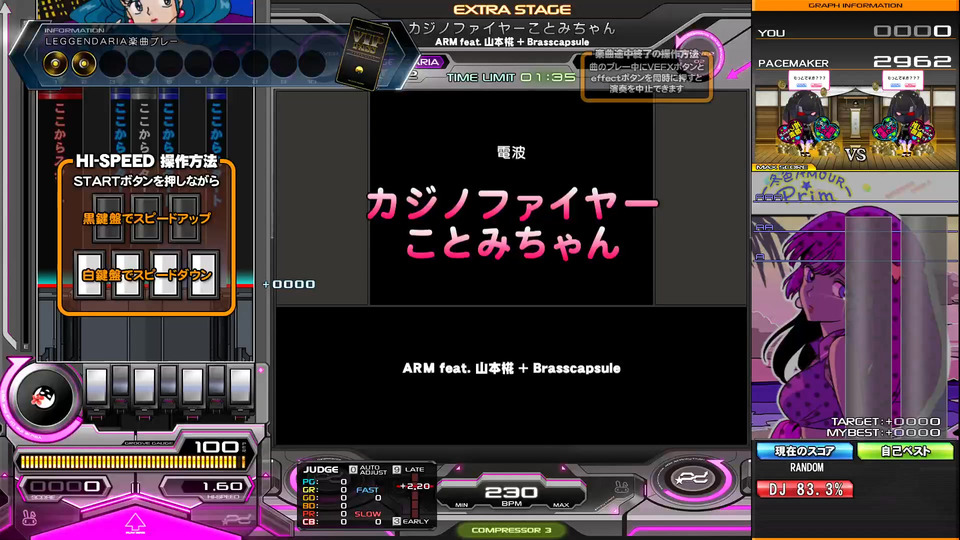Click the SLOW counter label
The width and height of the screenshot is (960, 540).
click(367, 514)
